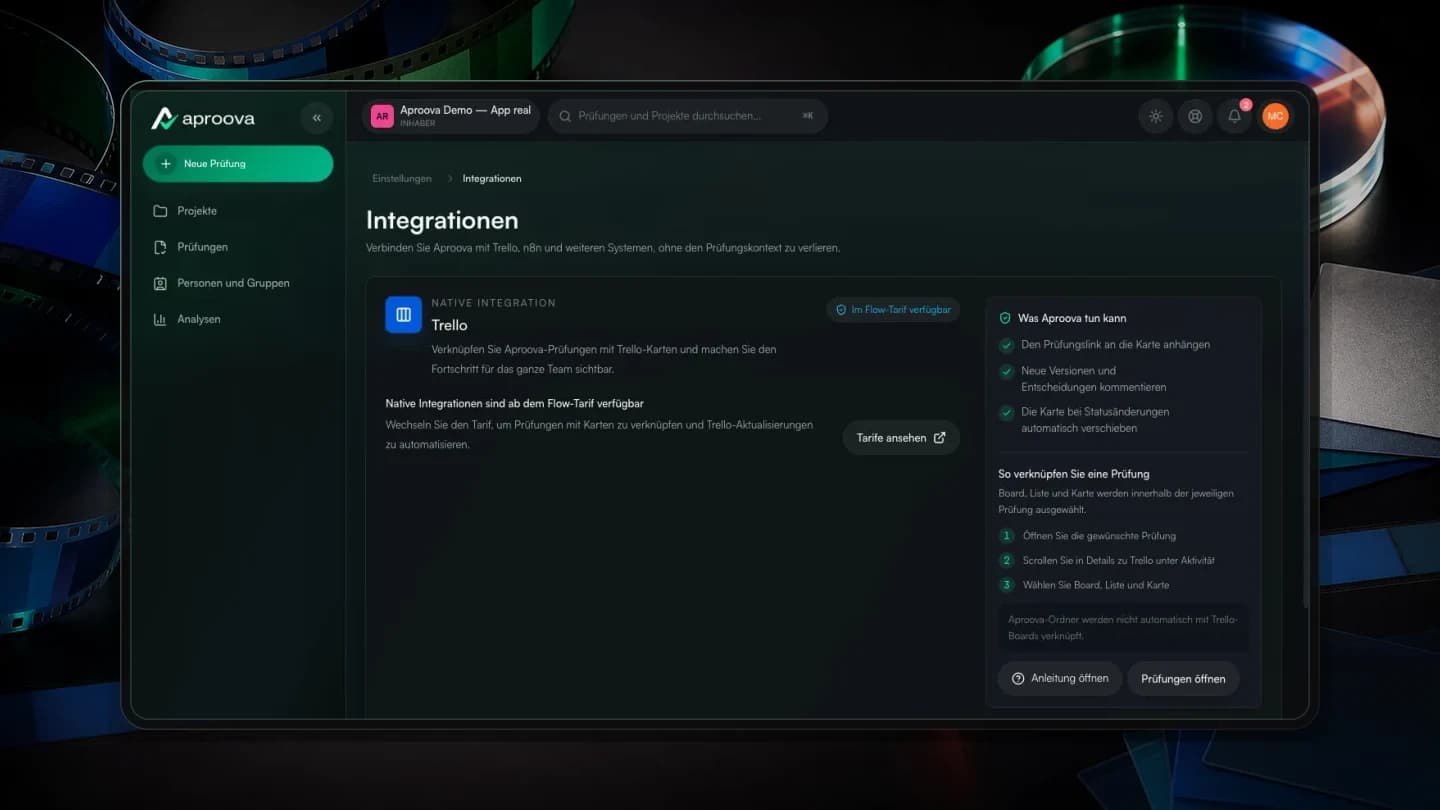This screenshot has height=810, width=1440.
Task: Click the Projekte folder icon
Action: [160, 211]
